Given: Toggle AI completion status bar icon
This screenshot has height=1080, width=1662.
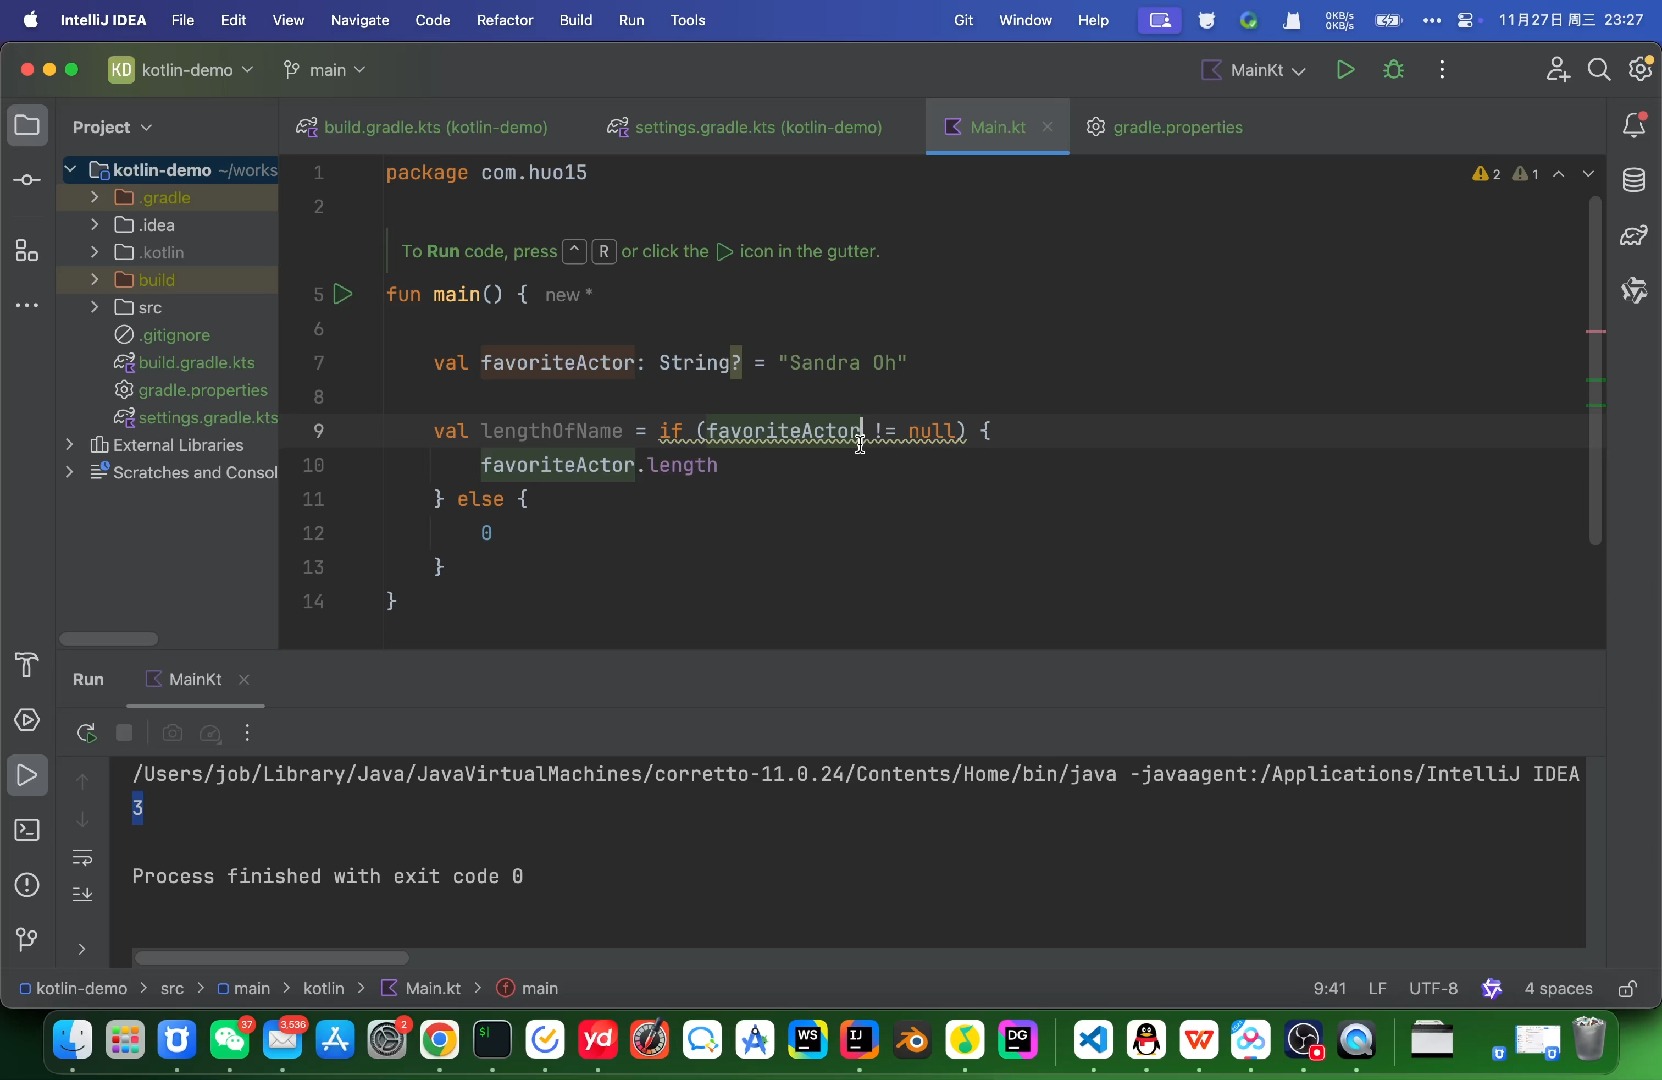Looking at the screenshot, I should point(1492,988).
